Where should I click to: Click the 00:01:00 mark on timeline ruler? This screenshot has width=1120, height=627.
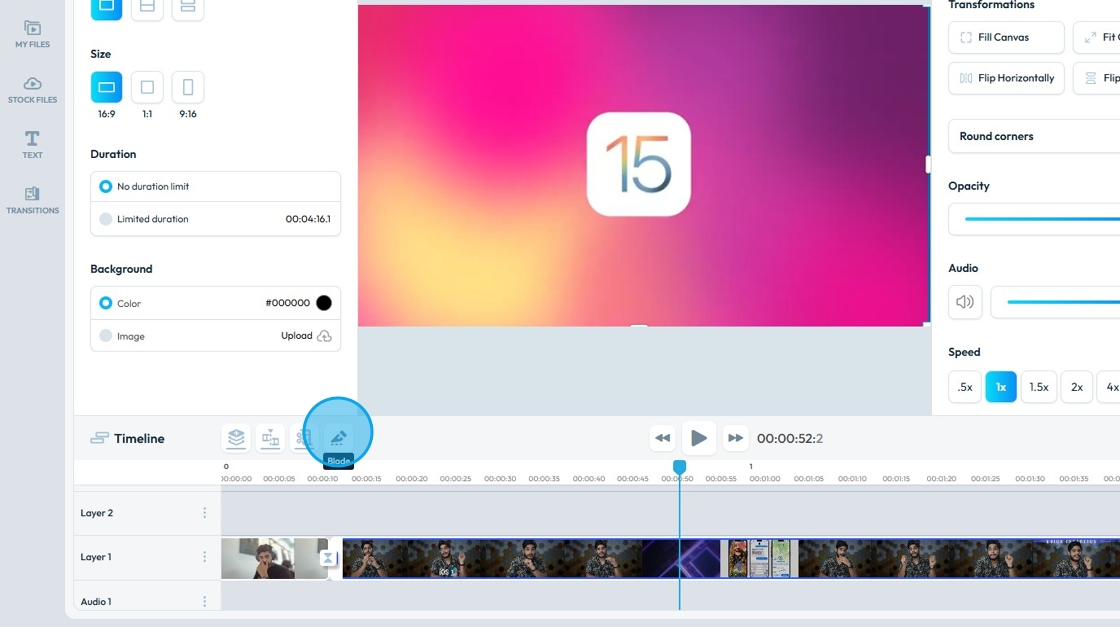[x=765, y=478]
